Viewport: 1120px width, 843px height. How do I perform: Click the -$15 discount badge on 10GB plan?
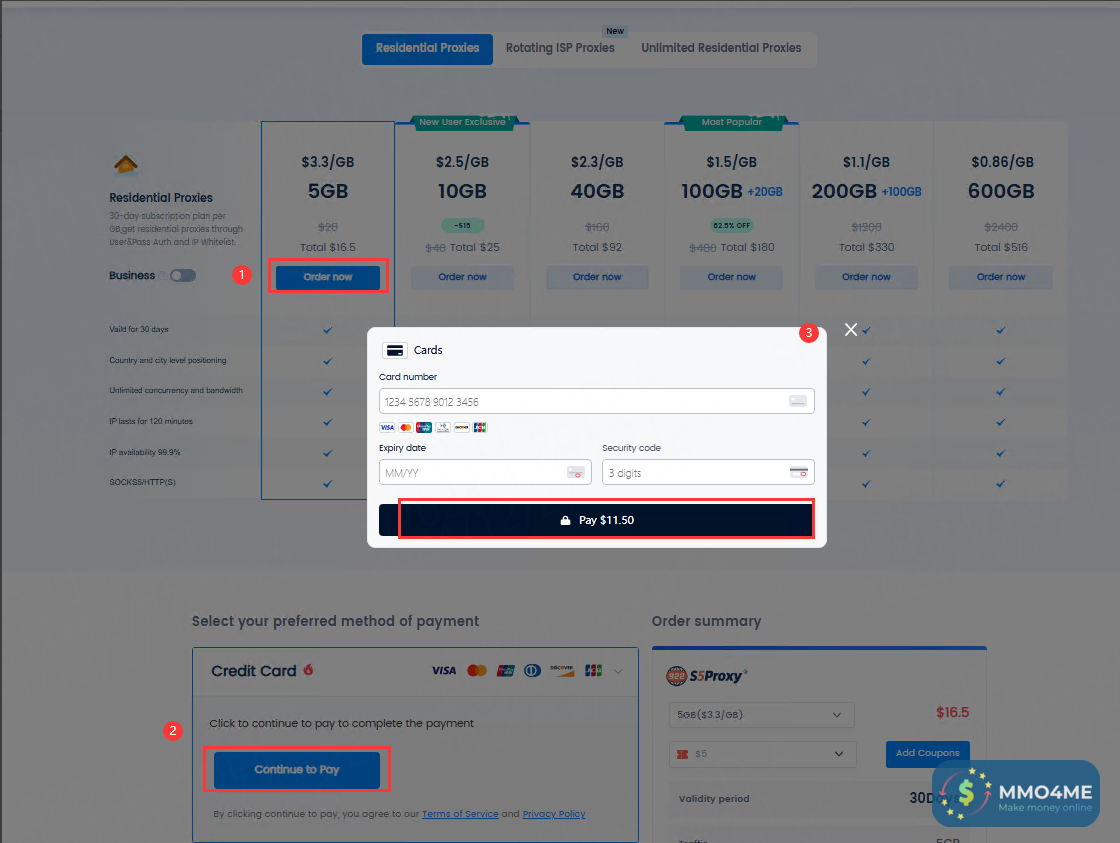click(x=463, y=225)
